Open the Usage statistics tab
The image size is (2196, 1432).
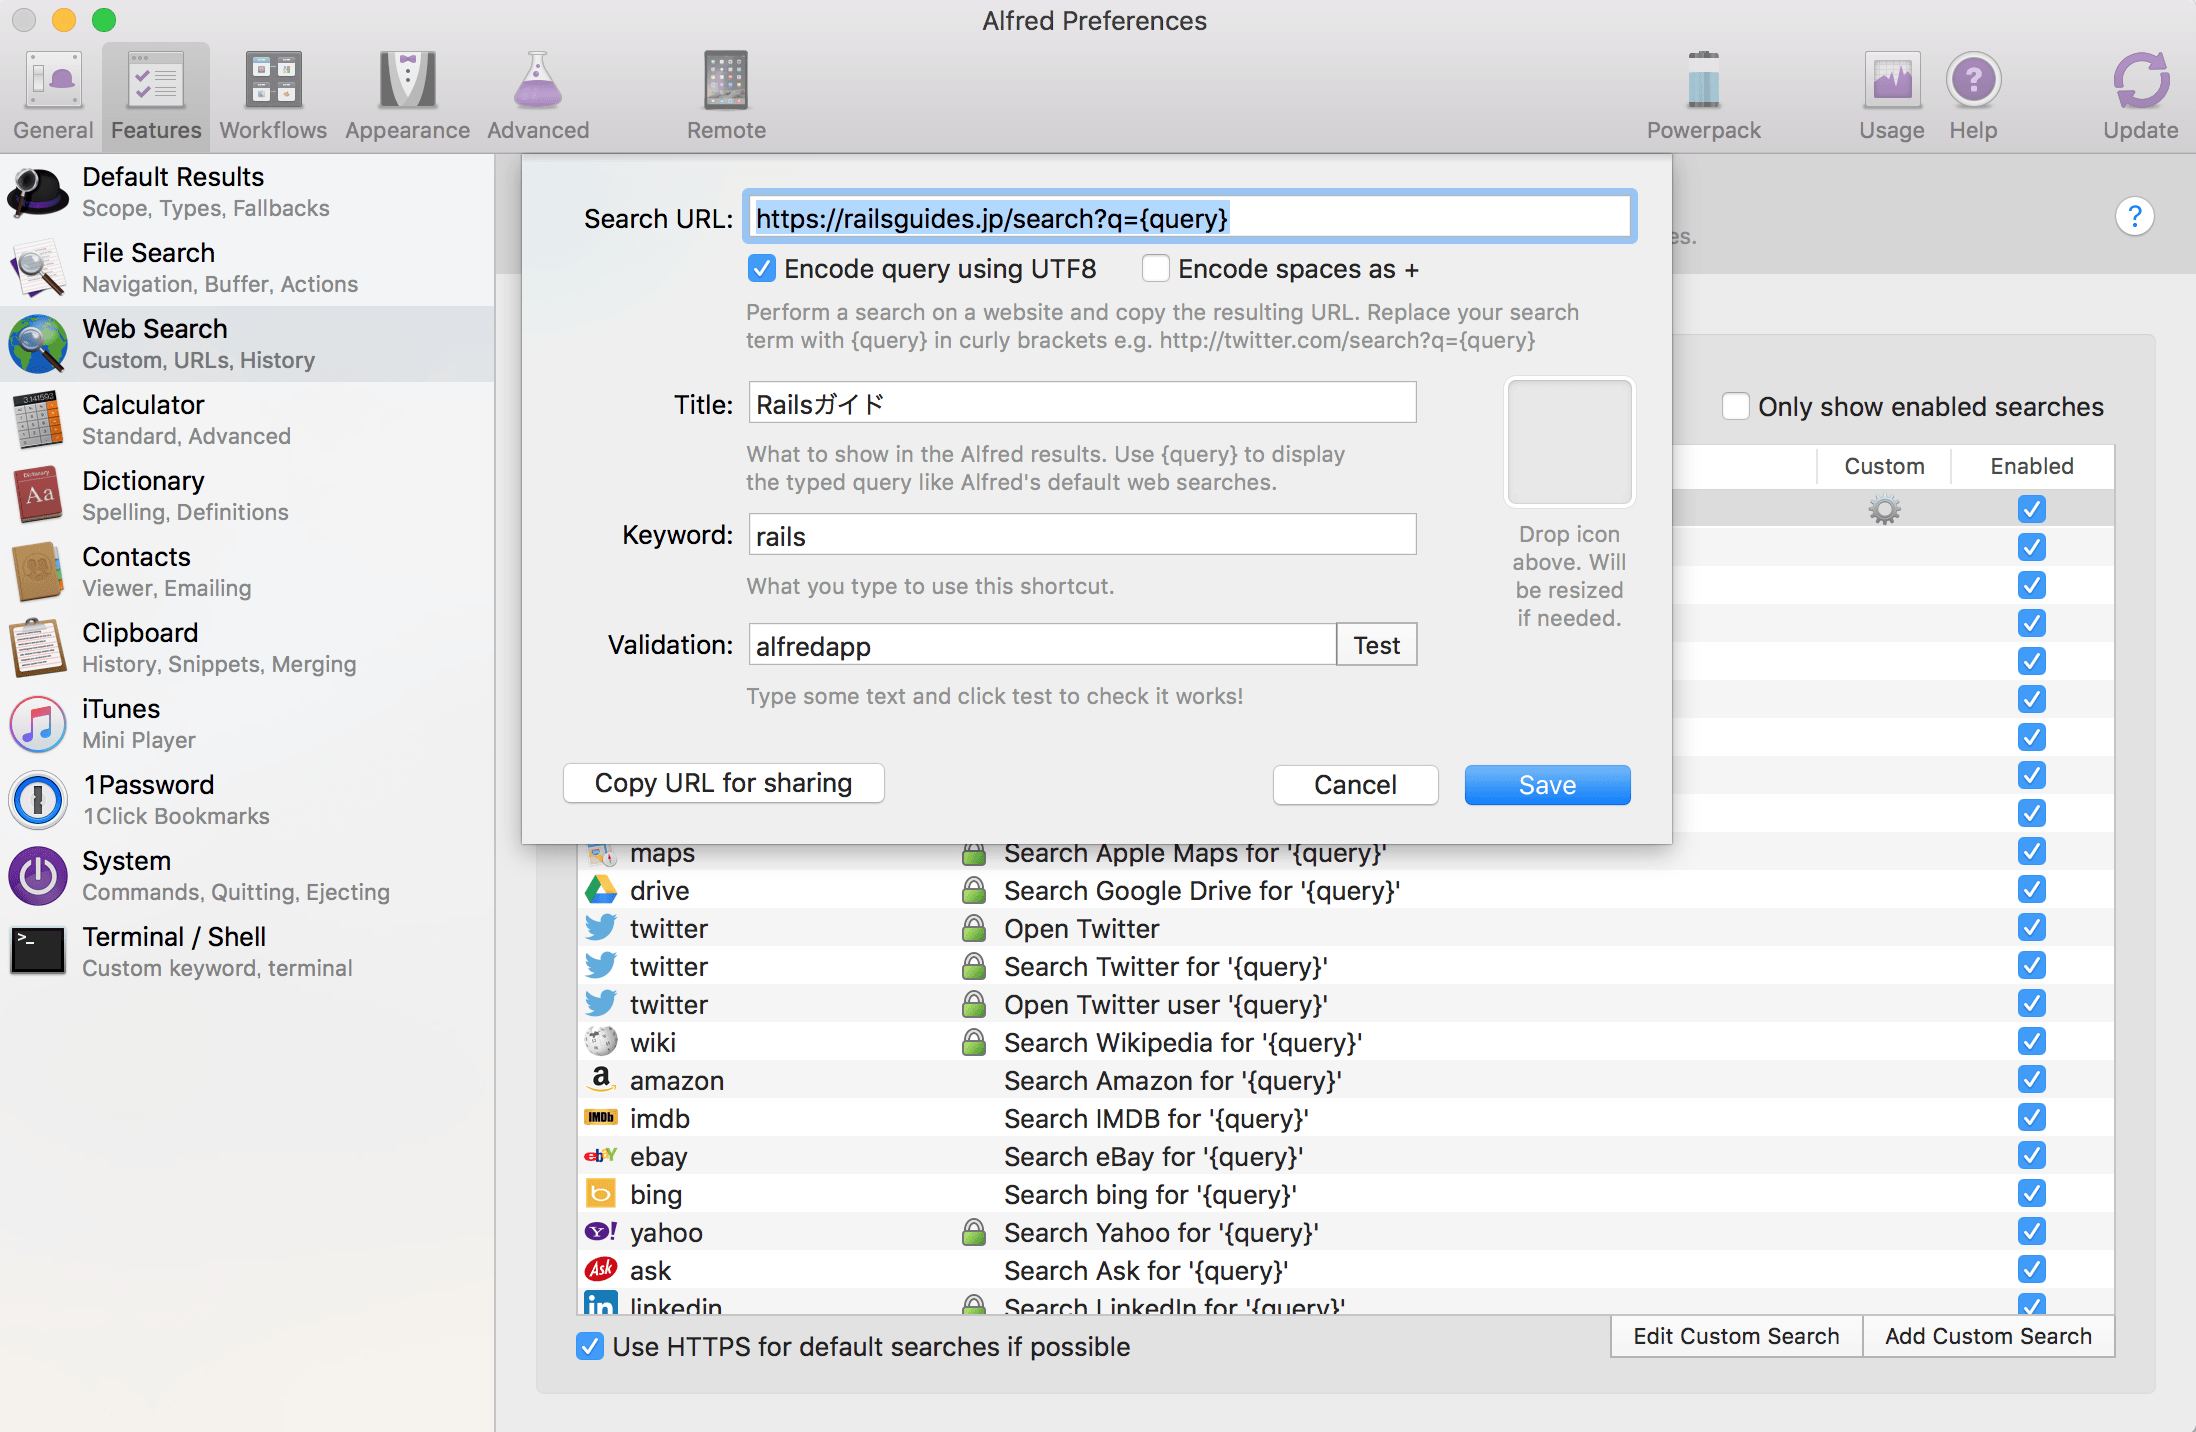click(1891, 96)
